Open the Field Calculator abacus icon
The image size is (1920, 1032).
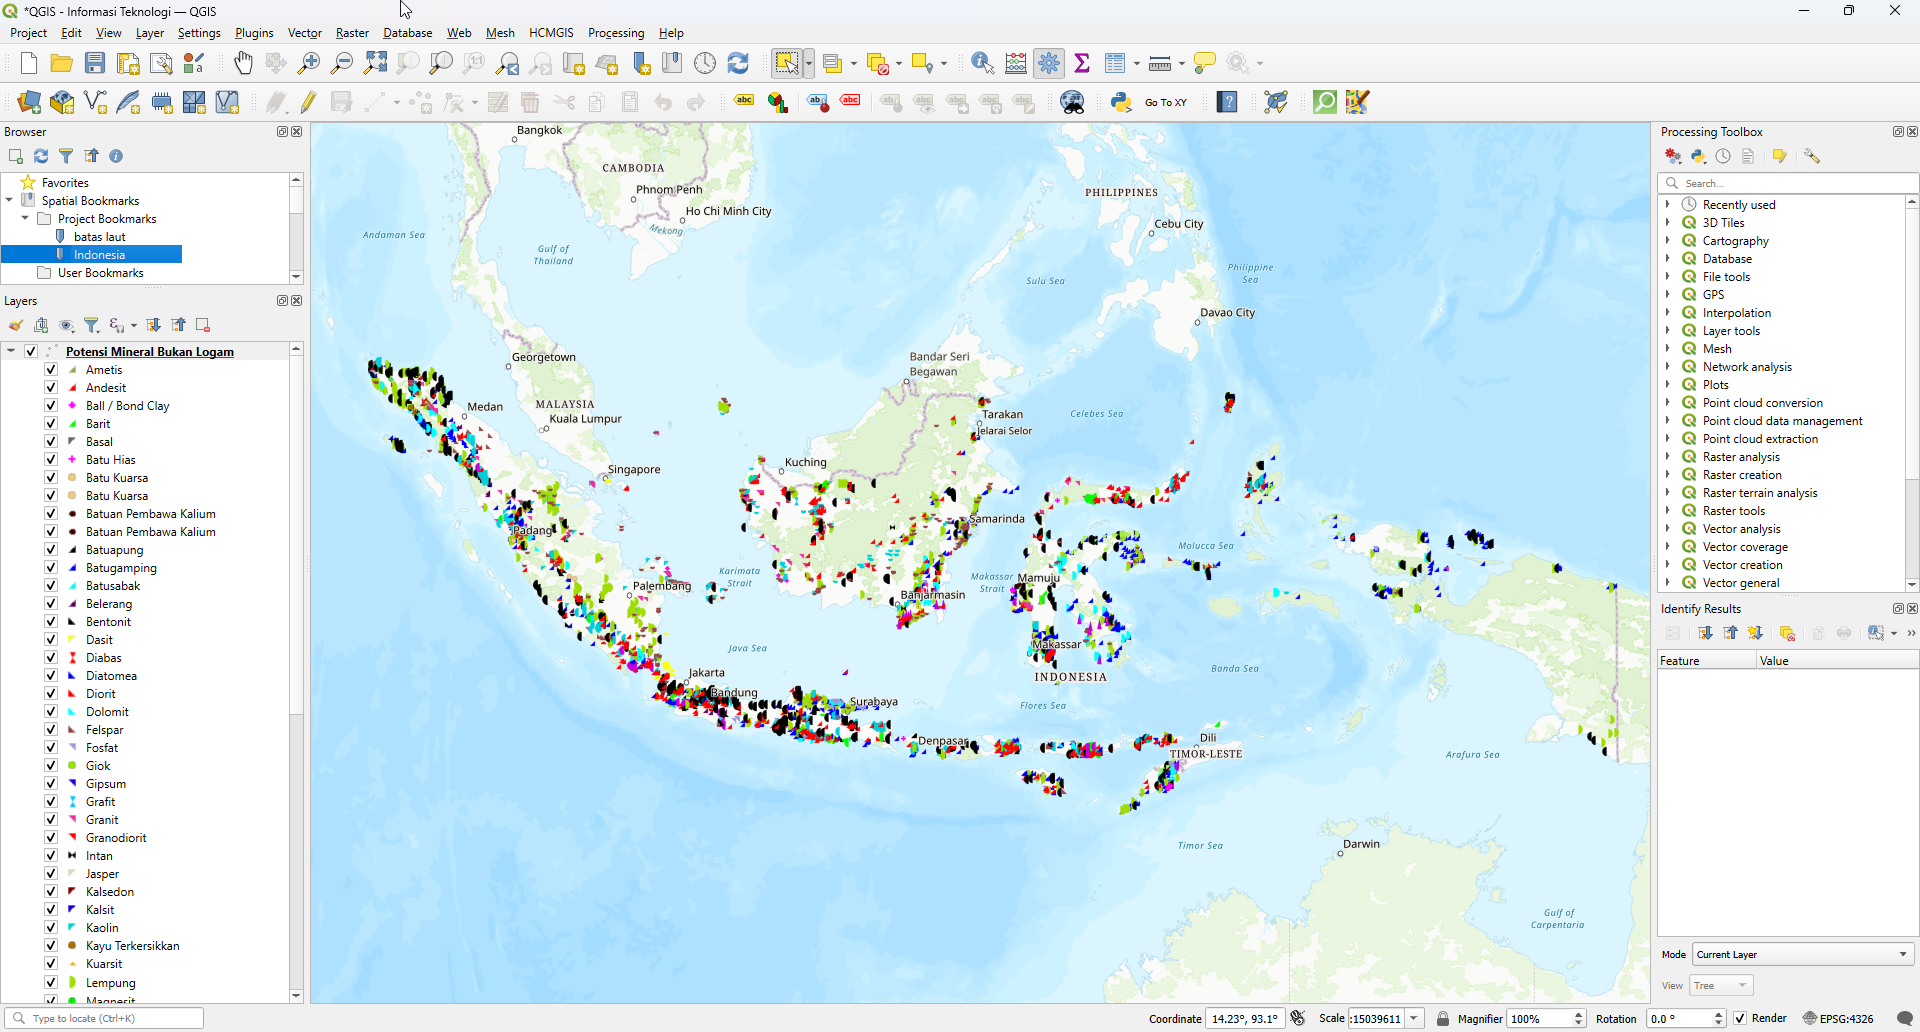(1016, 64)
